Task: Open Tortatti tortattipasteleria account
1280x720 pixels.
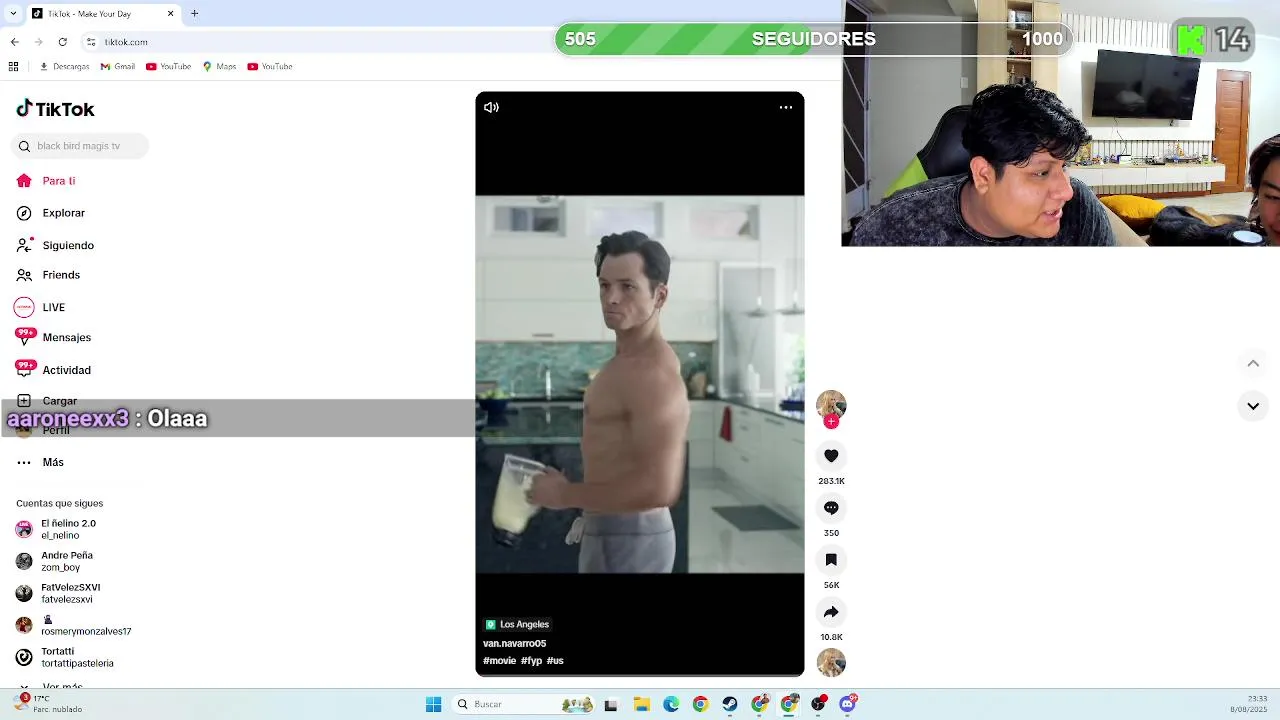Action: (66, 657)
